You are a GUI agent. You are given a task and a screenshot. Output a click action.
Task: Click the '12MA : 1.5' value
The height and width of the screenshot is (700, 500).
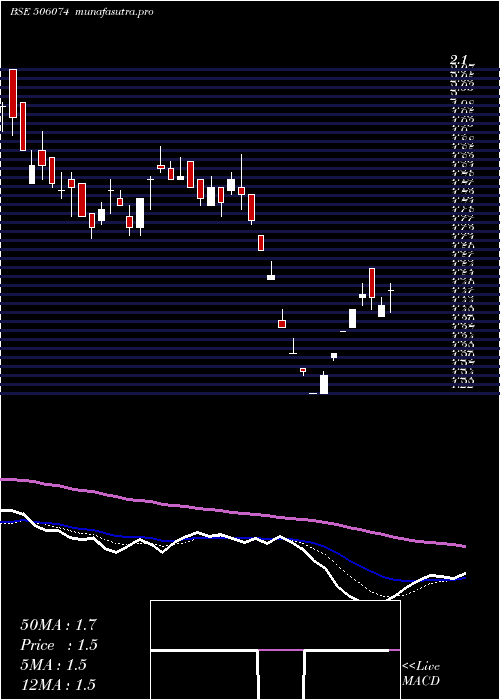[x=58, y=685]
